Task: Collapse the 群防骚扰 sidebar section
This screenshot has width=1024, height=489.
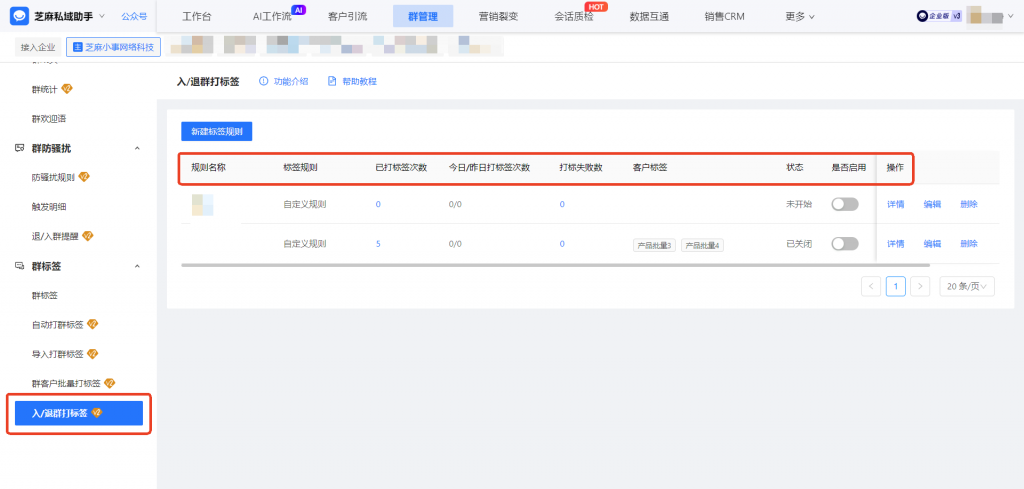Action: click(x=137, y=148)
